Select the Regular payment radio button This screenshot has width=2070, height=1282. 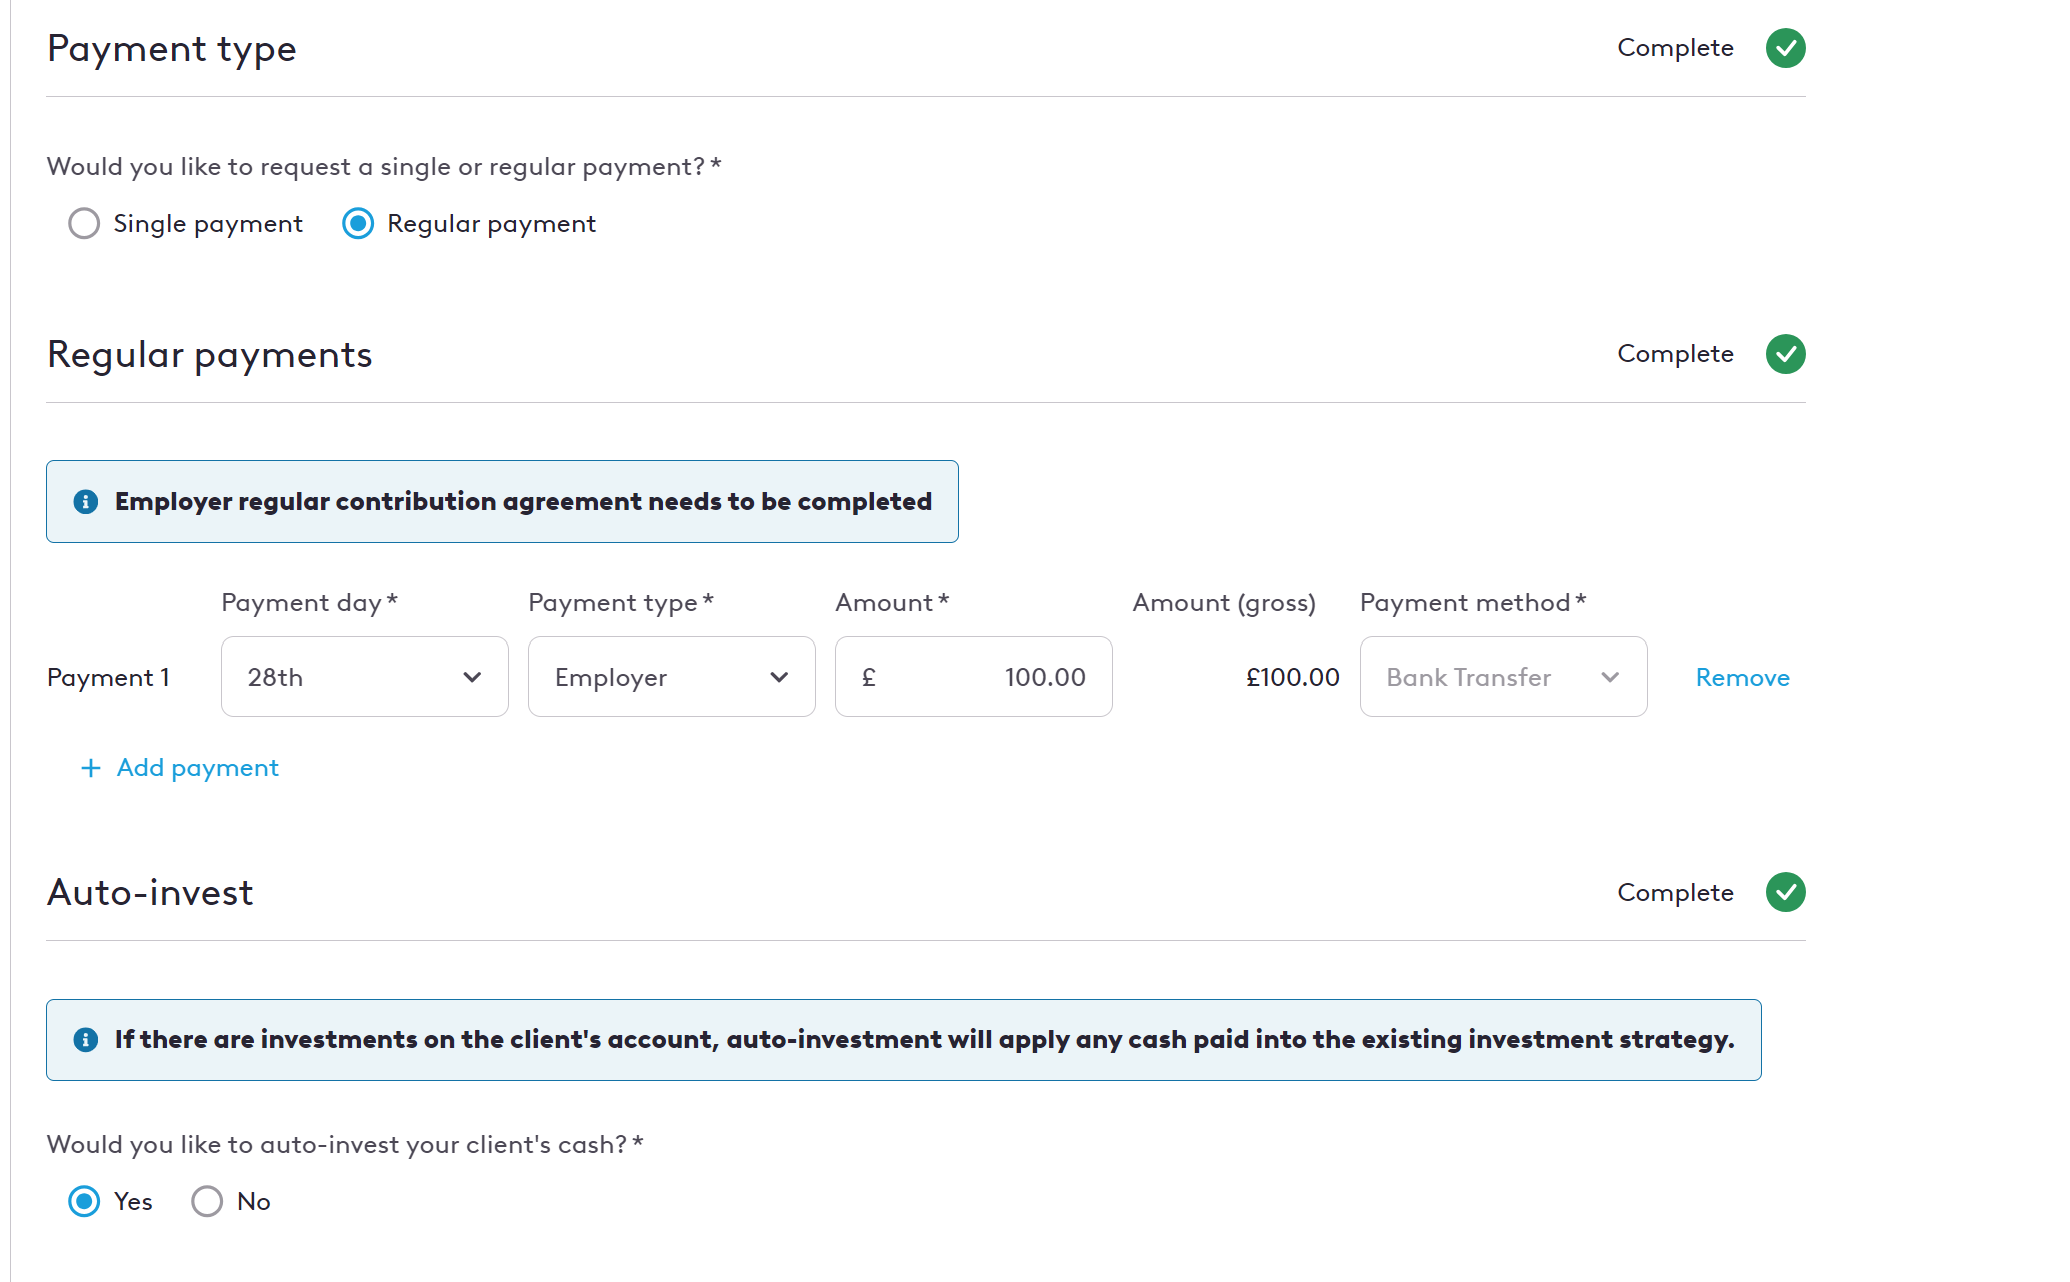point(358,223)
